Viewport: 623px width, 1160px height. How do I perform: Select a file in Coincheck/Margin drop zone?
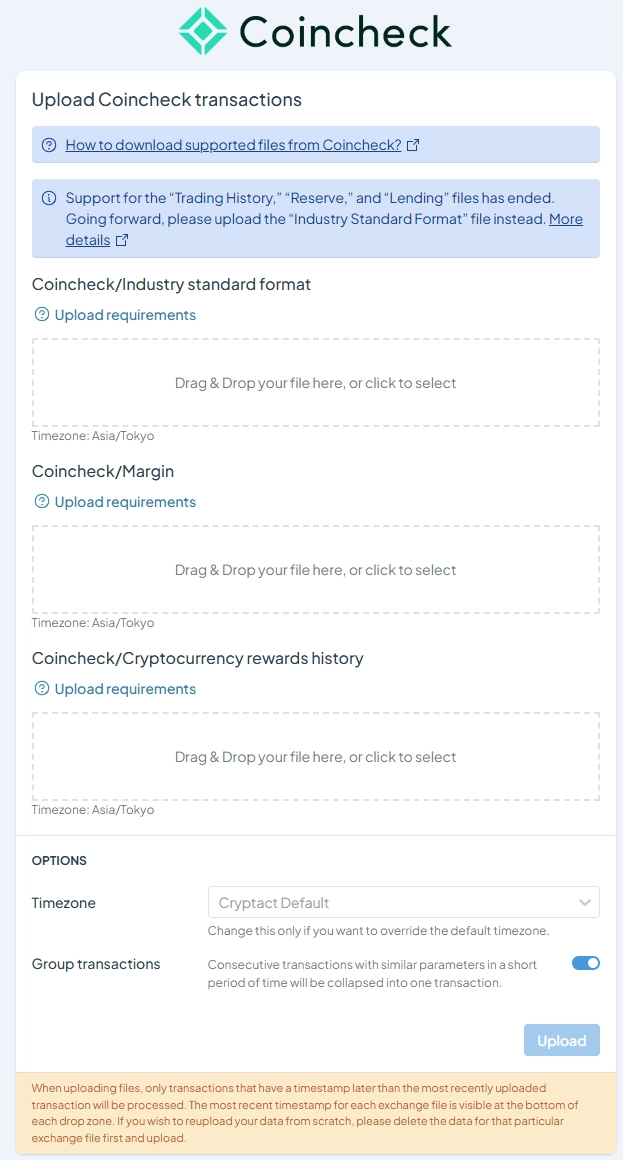315,570
